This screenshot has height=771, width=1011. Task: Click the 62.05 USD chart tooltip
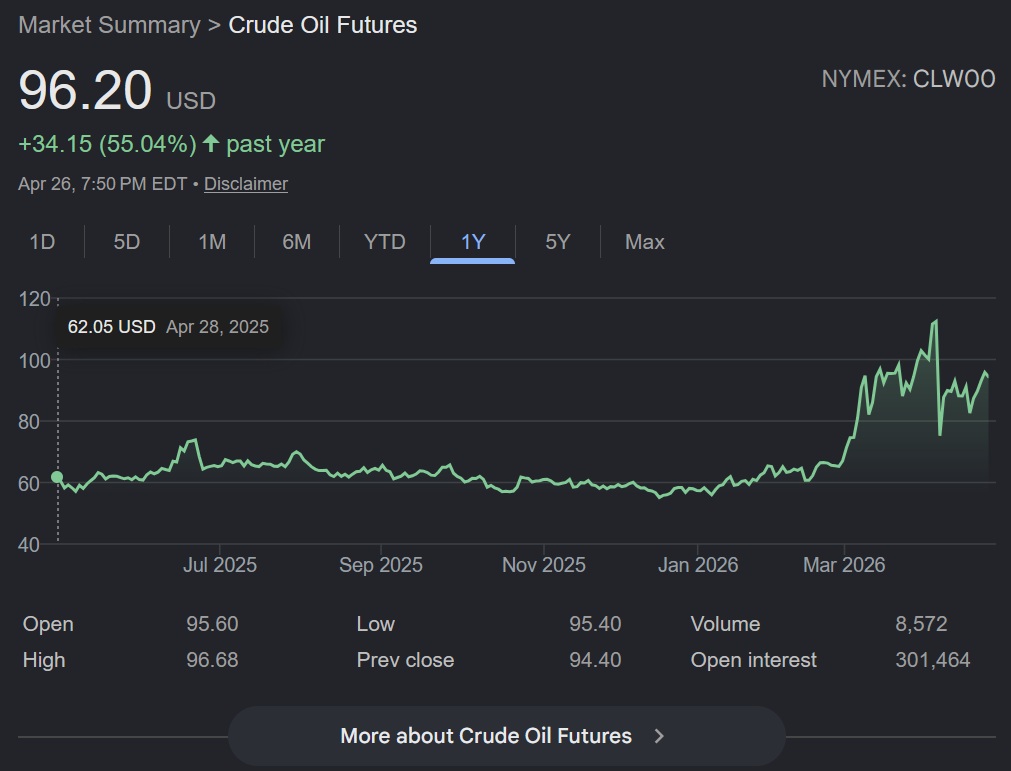(x=168, y=327)
